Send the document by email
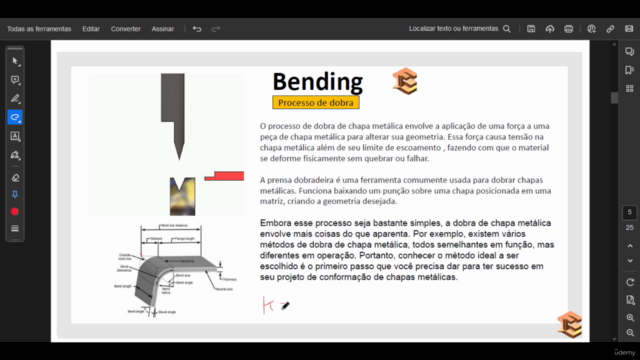This screenshot has width=640, height=360. click(x=629, y=29)
